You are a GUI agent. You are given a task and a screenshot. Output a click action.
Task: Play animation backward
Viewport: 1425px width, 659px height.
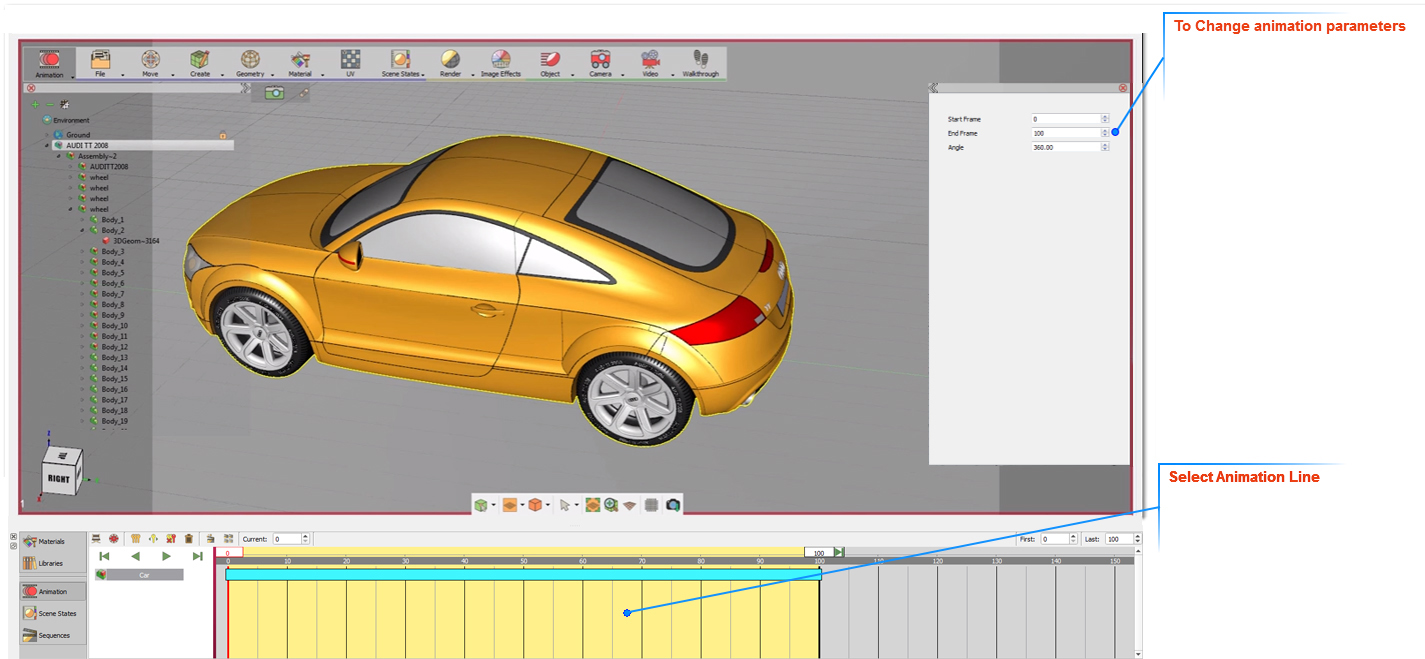135,556
